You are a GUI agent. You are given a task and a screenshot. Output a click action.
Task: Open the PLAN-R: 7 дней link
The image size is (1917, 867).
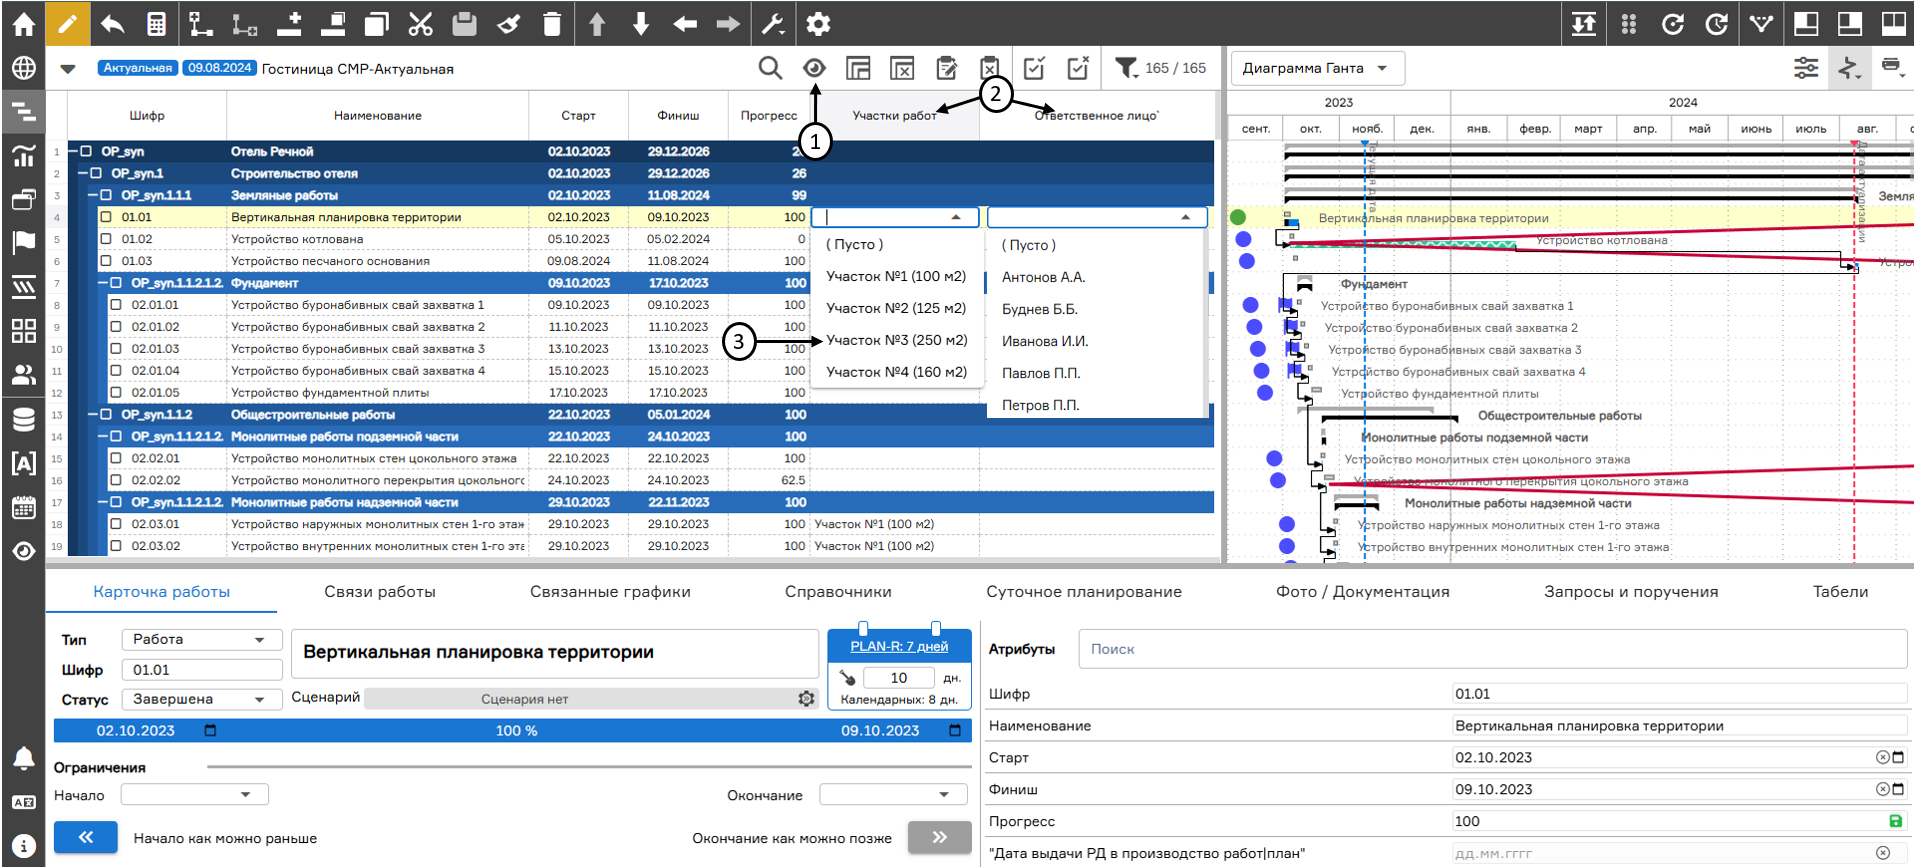coord(899,647)
